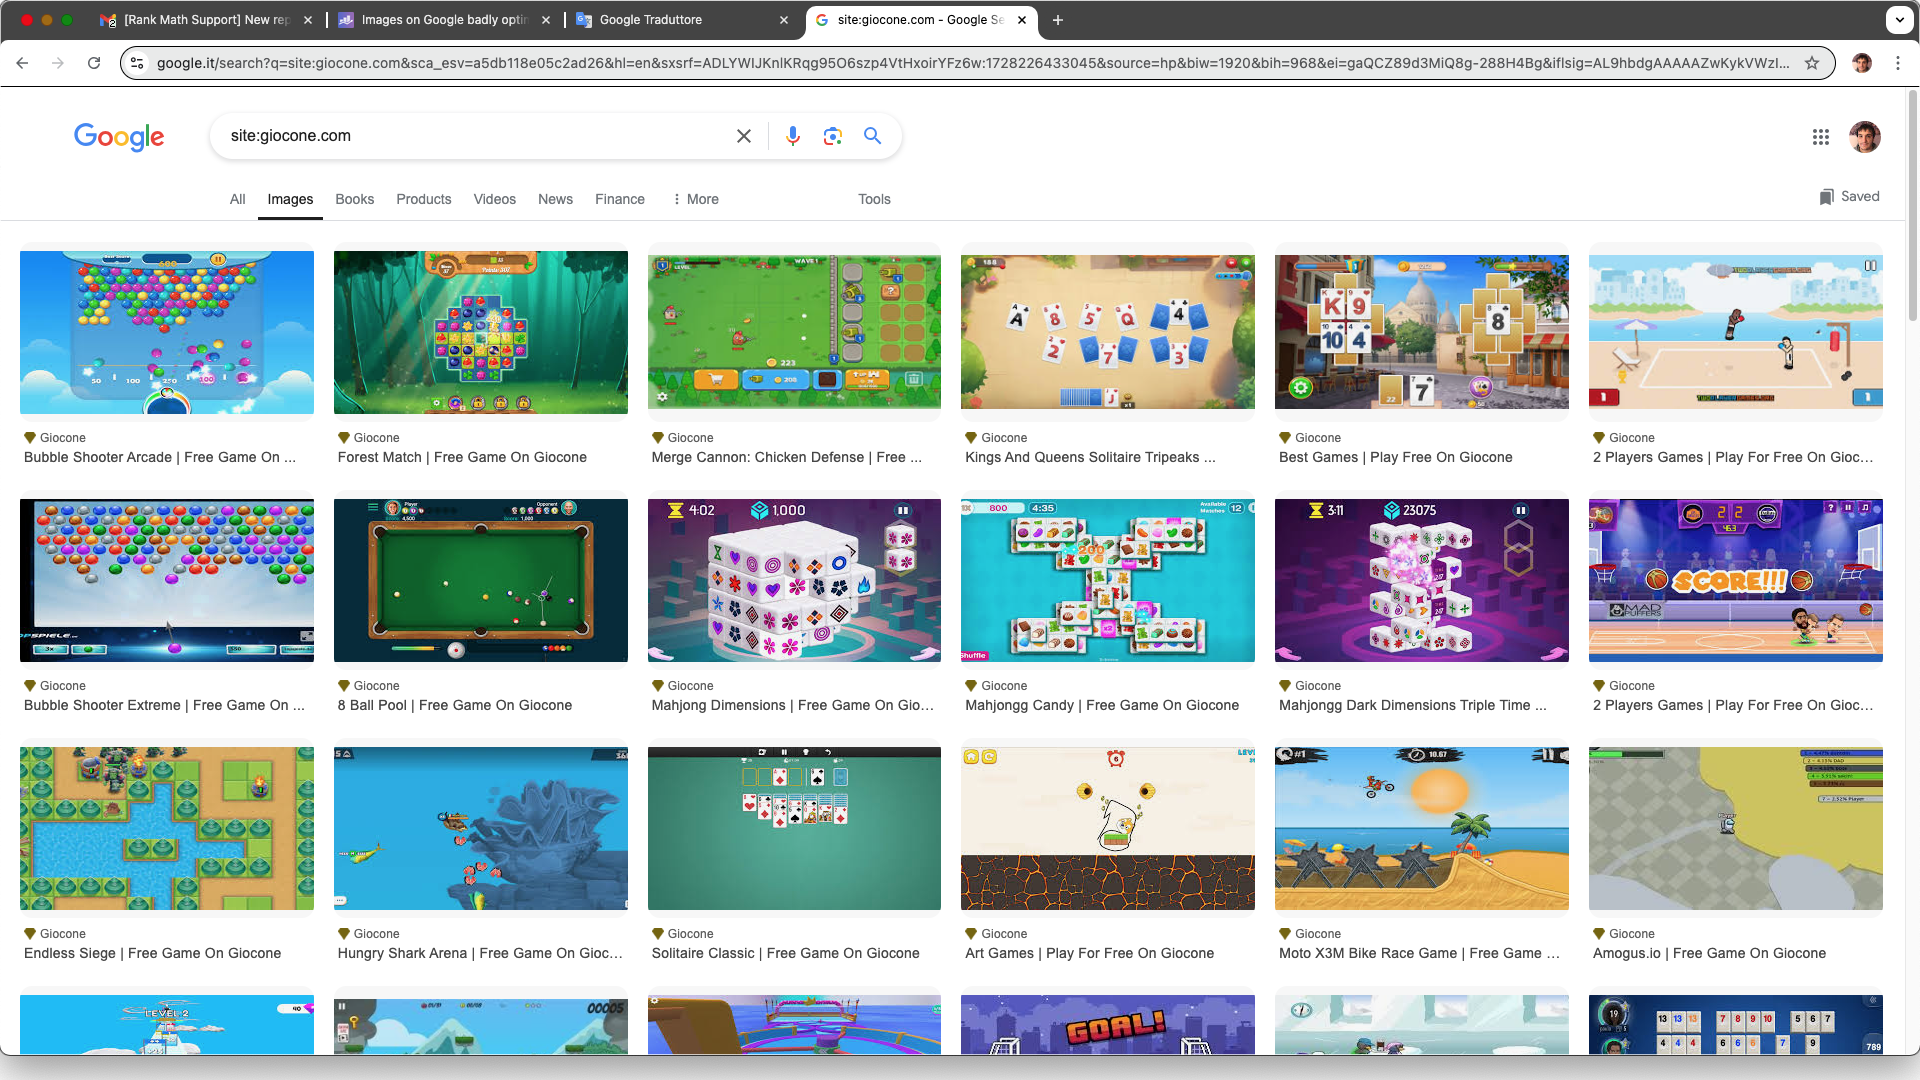Screen dimensions: 1920x1080
Task: Open Mahjongg Dark Dimensions thumbnail
Action: pyautogui.click(x=1422, y=580)
